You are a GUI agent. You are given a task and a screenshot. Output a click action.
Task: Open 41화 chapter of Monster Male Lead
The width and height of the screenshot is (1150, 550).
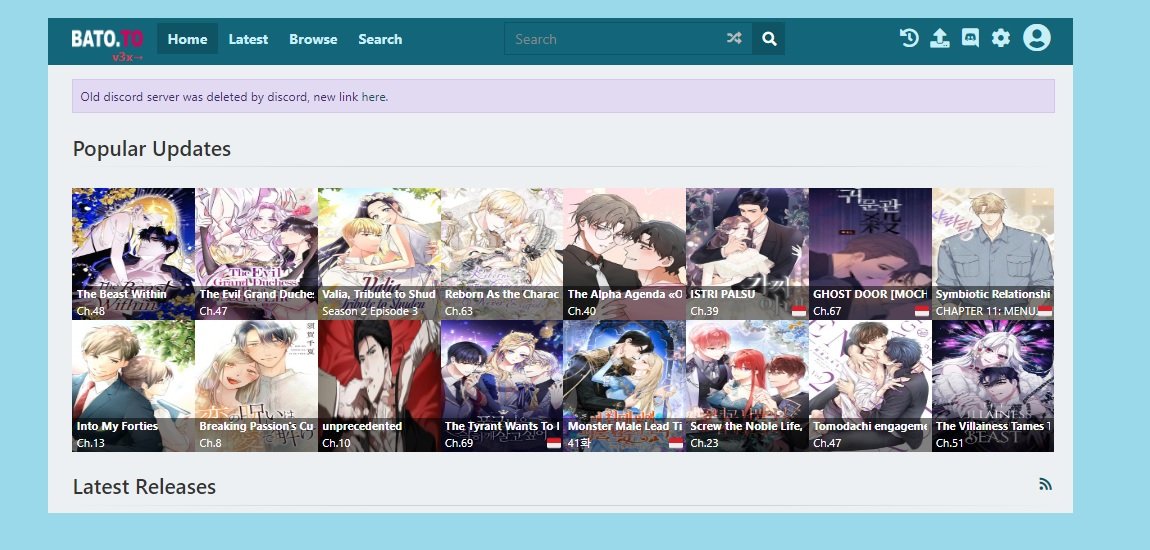point(579,443)
